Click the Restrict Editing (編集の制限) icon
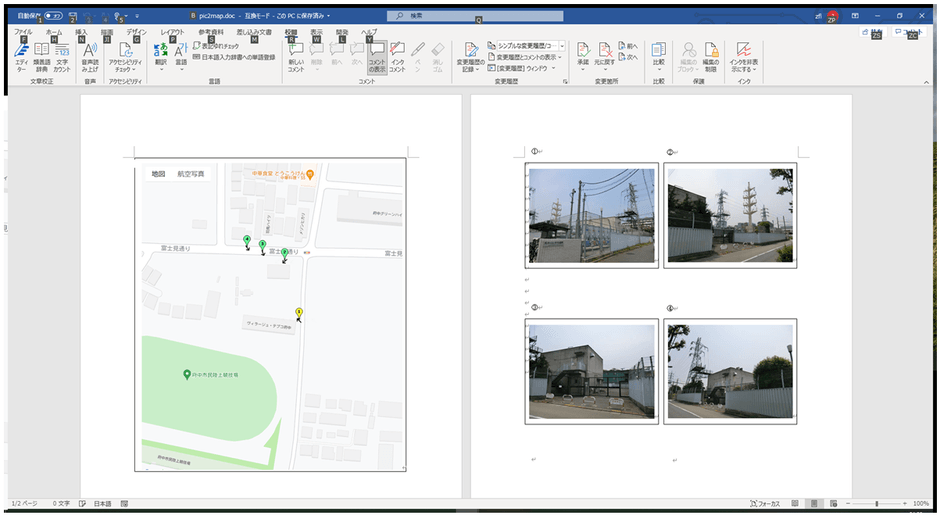The image size is (940, 516). [711, 56]
